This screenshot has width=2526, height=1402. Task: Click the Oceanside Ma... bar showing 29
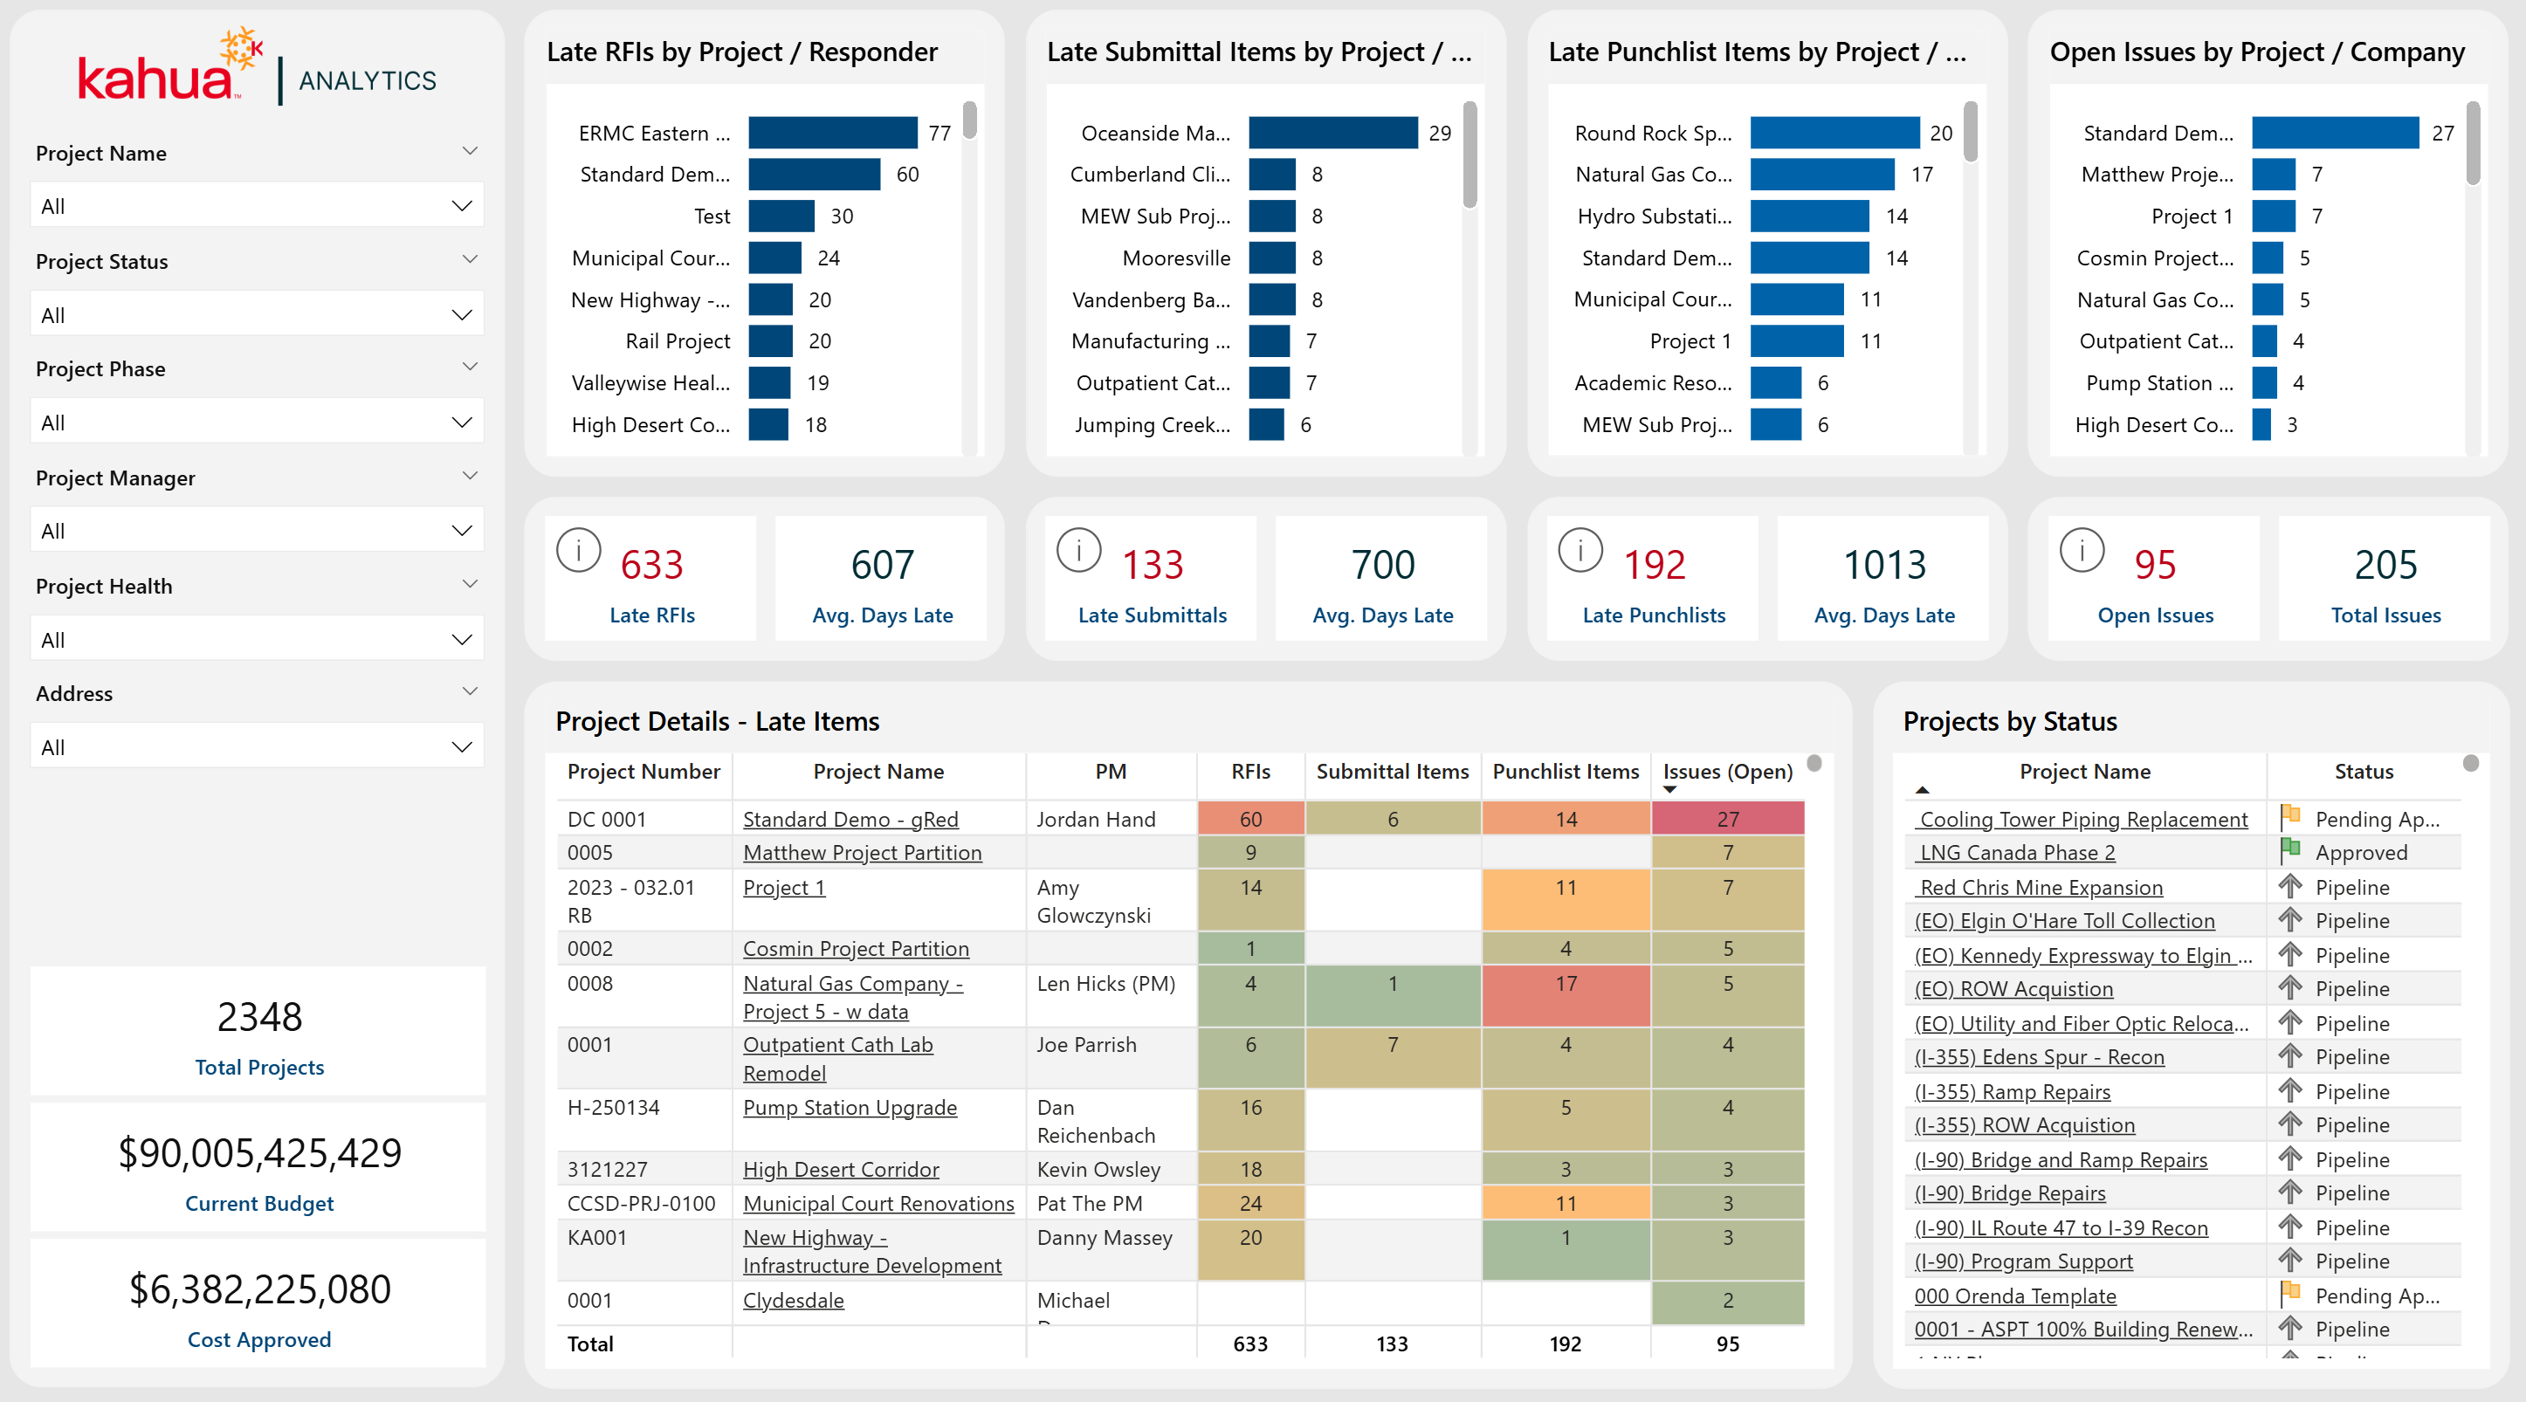click(x=1332, y=133)
